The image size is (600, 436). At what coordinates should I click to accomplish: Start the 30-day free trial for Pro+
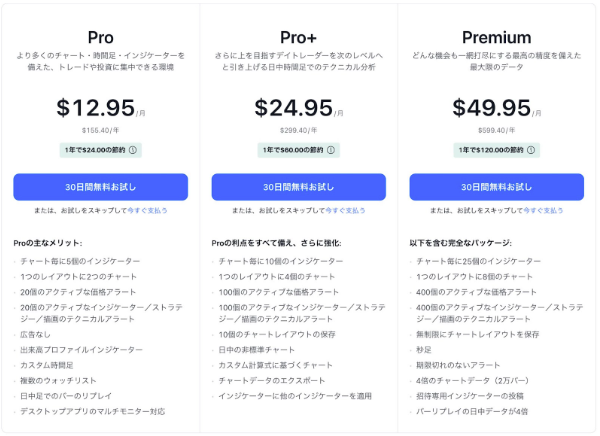pyautogui.click(x=299, y=187)
